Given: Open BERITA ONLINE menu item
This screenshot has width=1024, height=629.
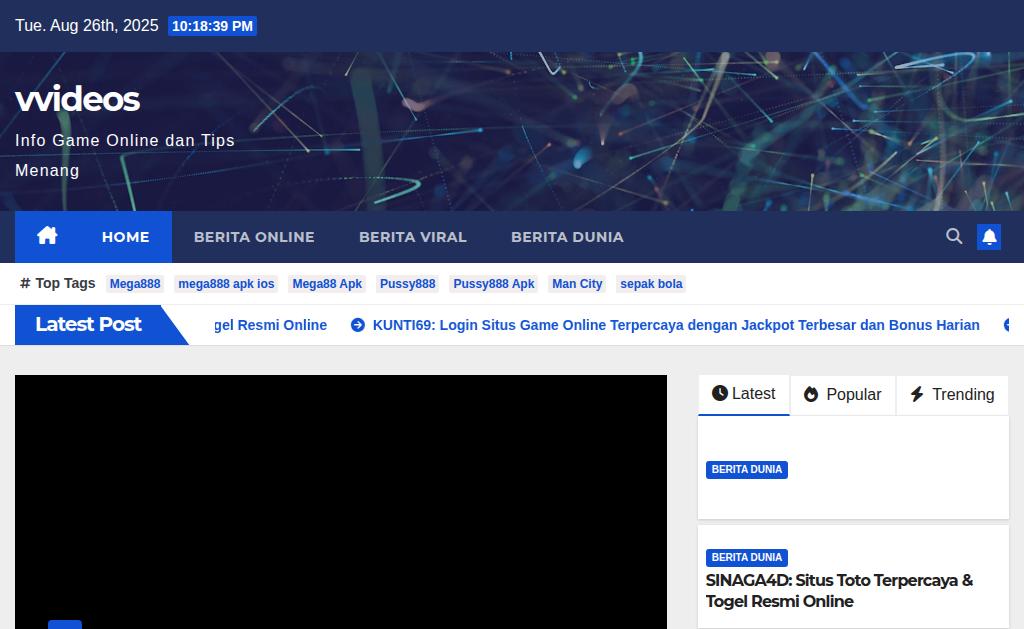Looking at the screenshot, I should [x=254, y=237].
